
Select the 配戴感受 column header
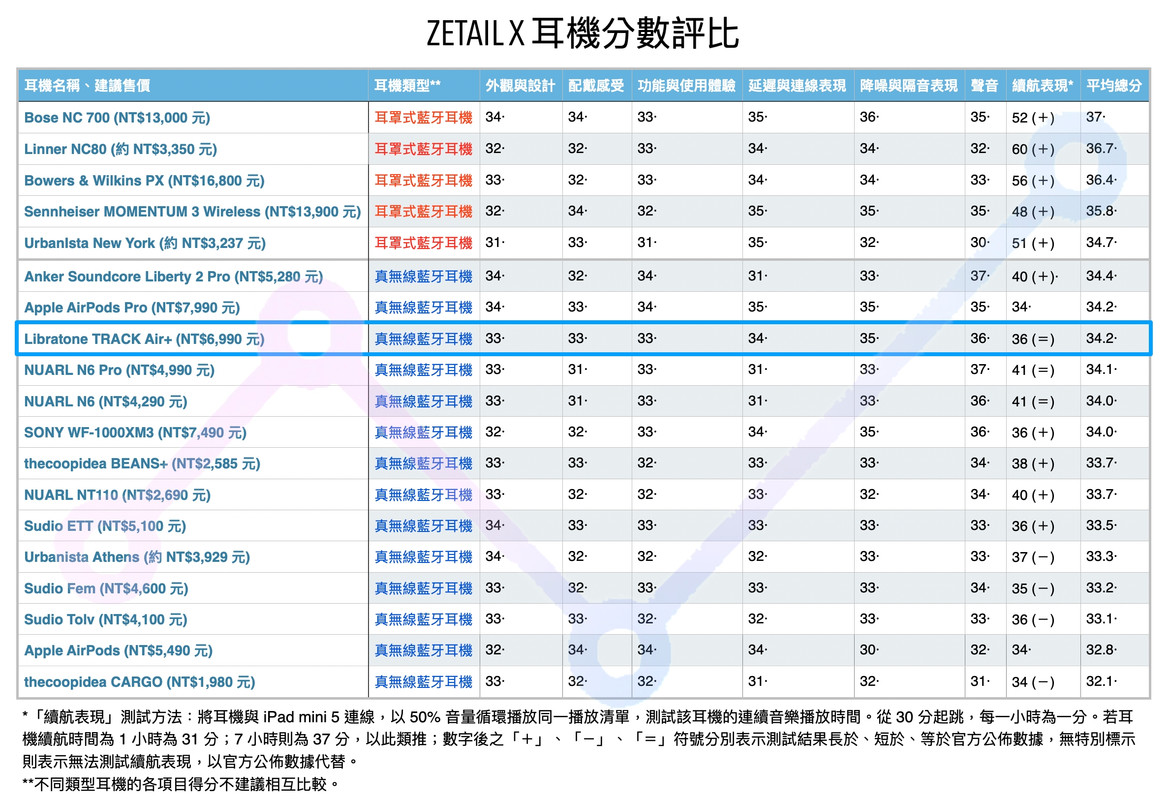[x=596, y=86]
